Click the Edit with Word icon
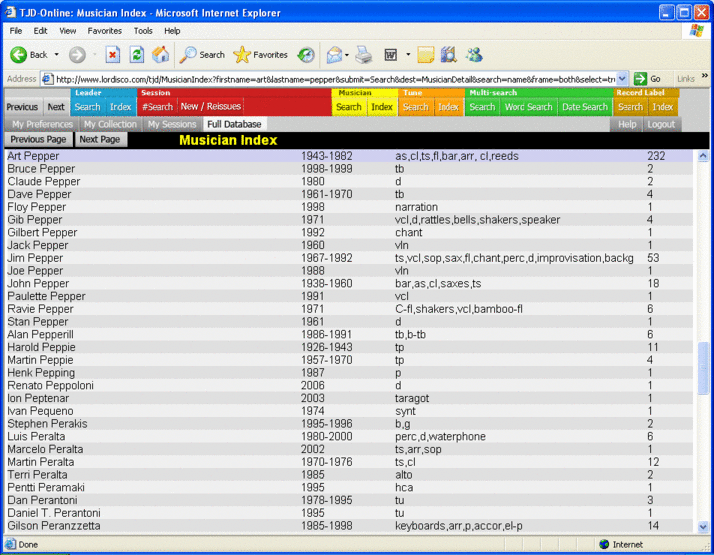The image size is (714, 555). pos(391,55)
